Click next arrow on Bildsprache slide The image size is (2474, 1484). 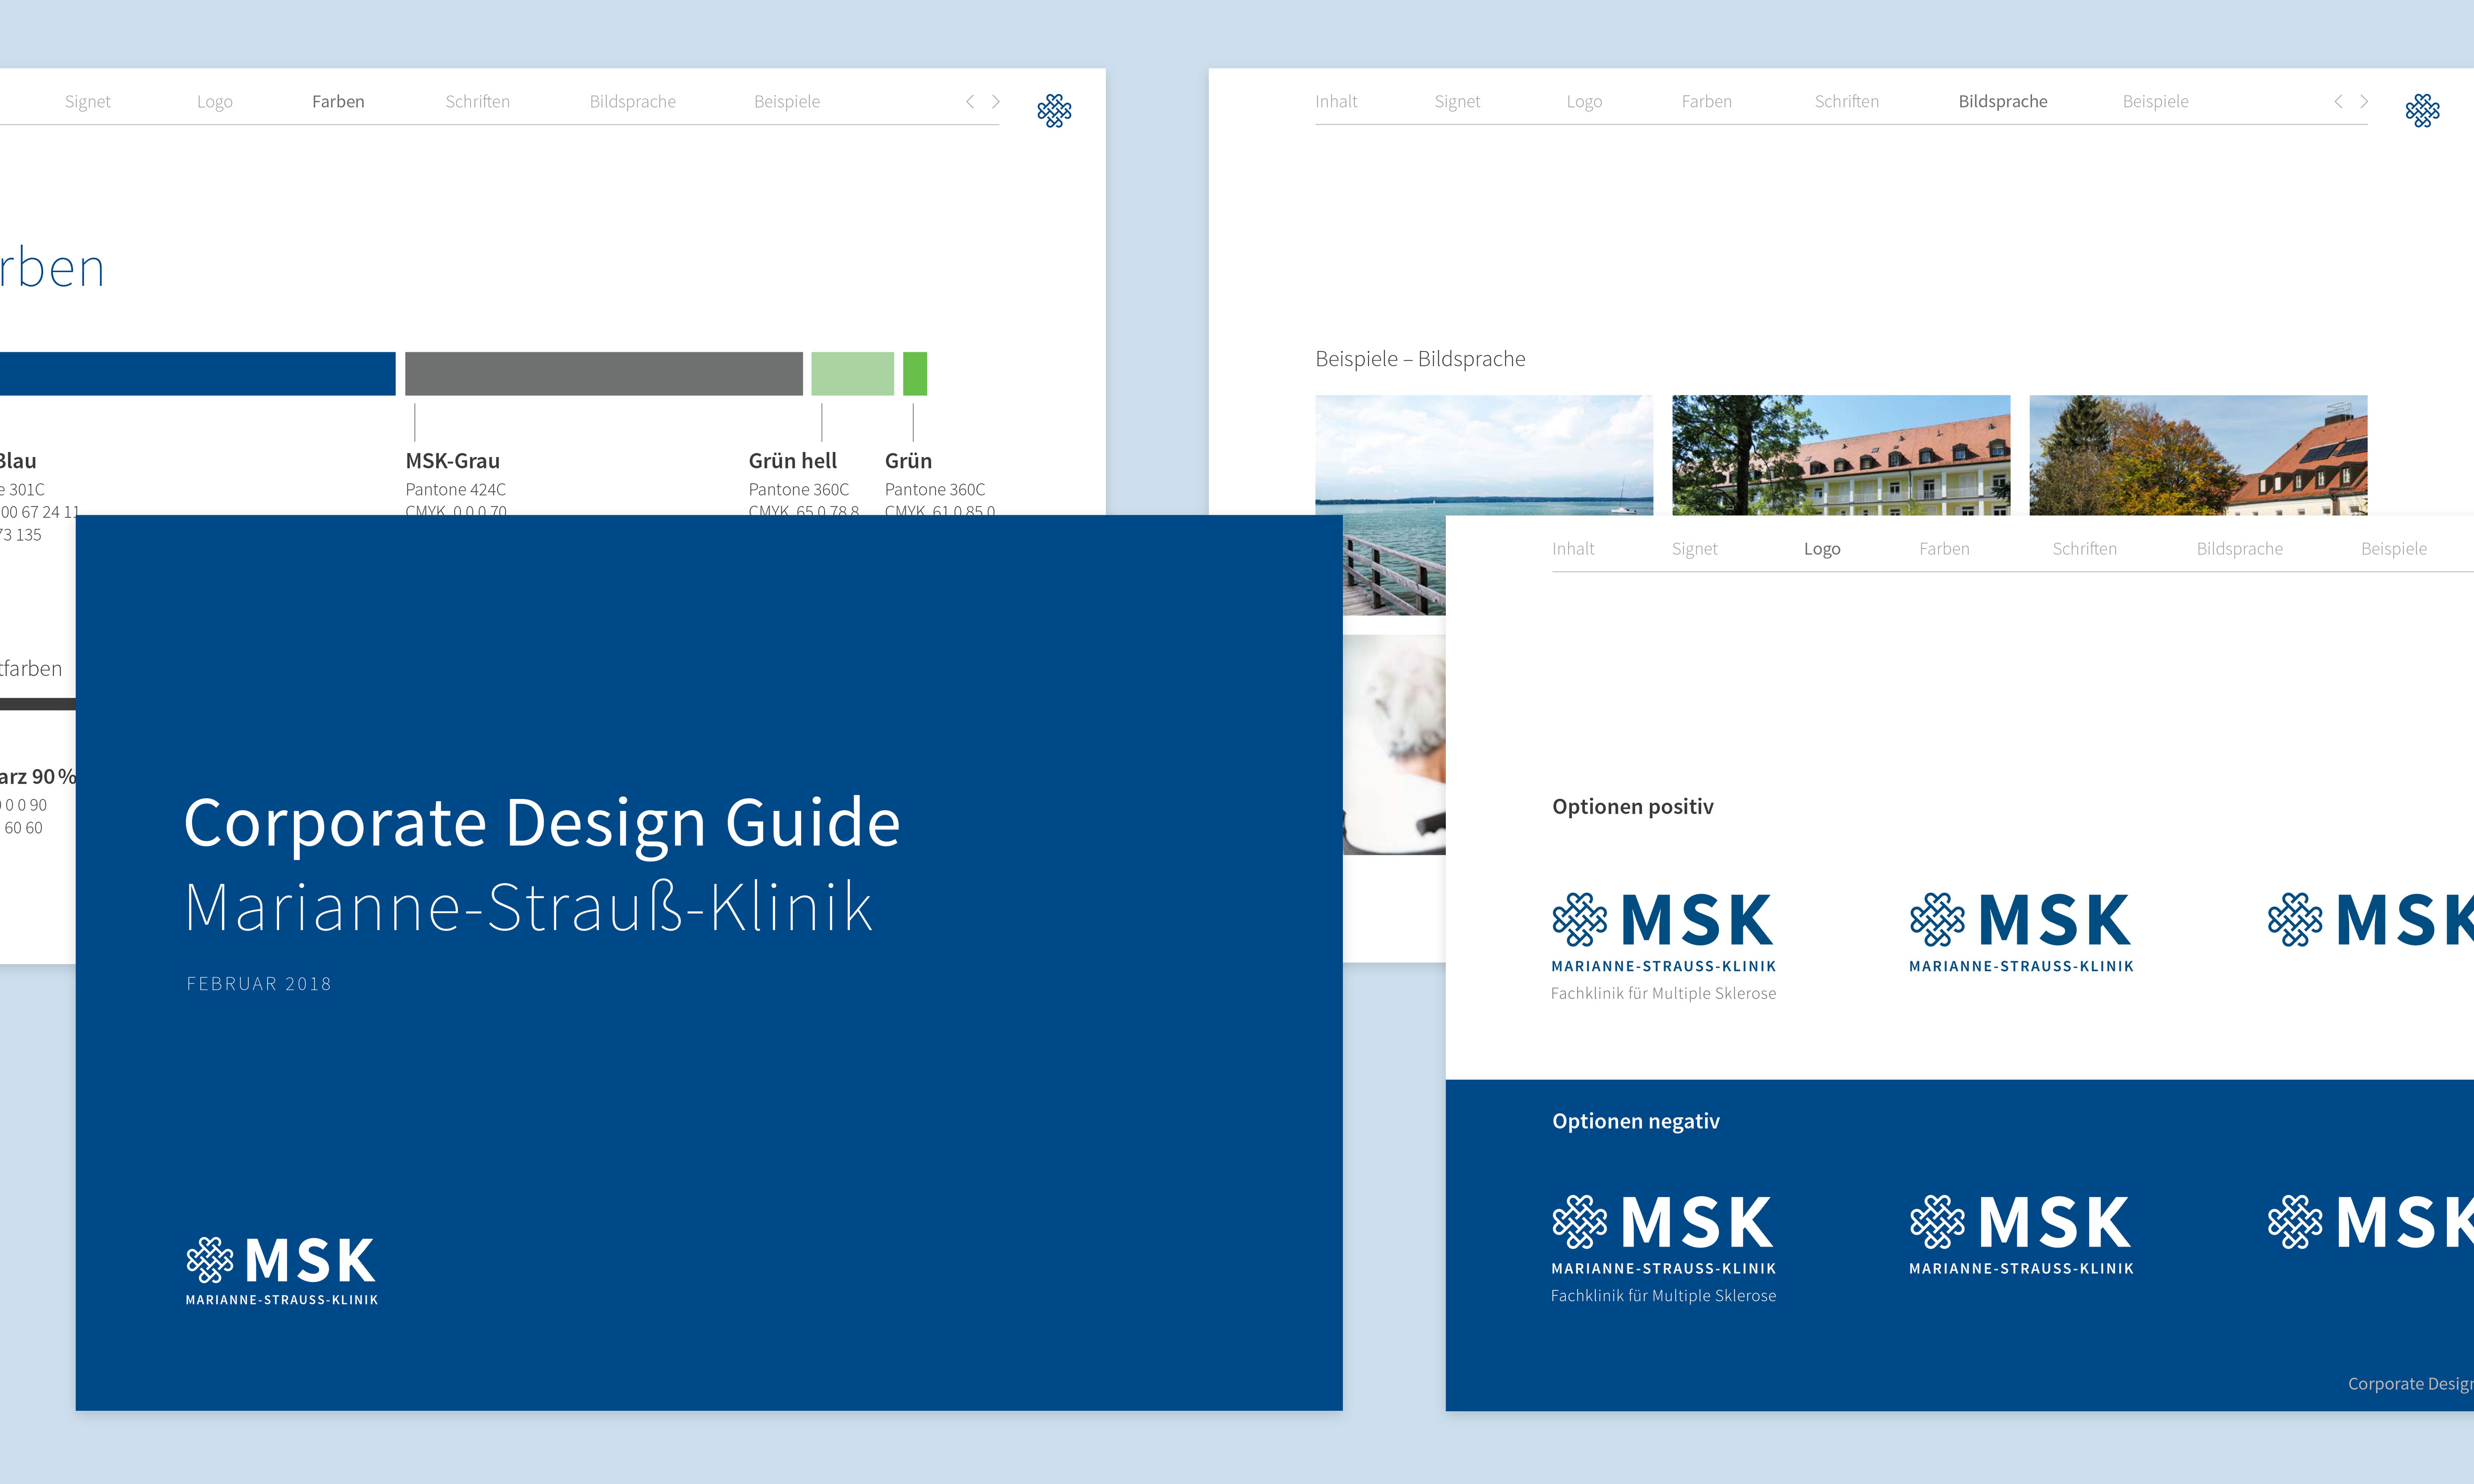[2364, 101]
